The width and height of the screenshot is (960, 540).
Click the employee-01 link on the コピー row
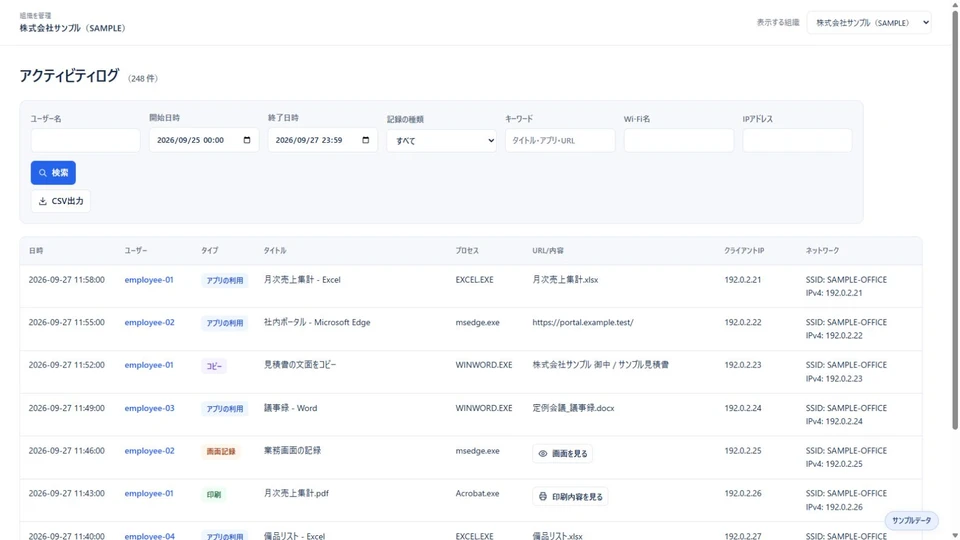(149, 366)
